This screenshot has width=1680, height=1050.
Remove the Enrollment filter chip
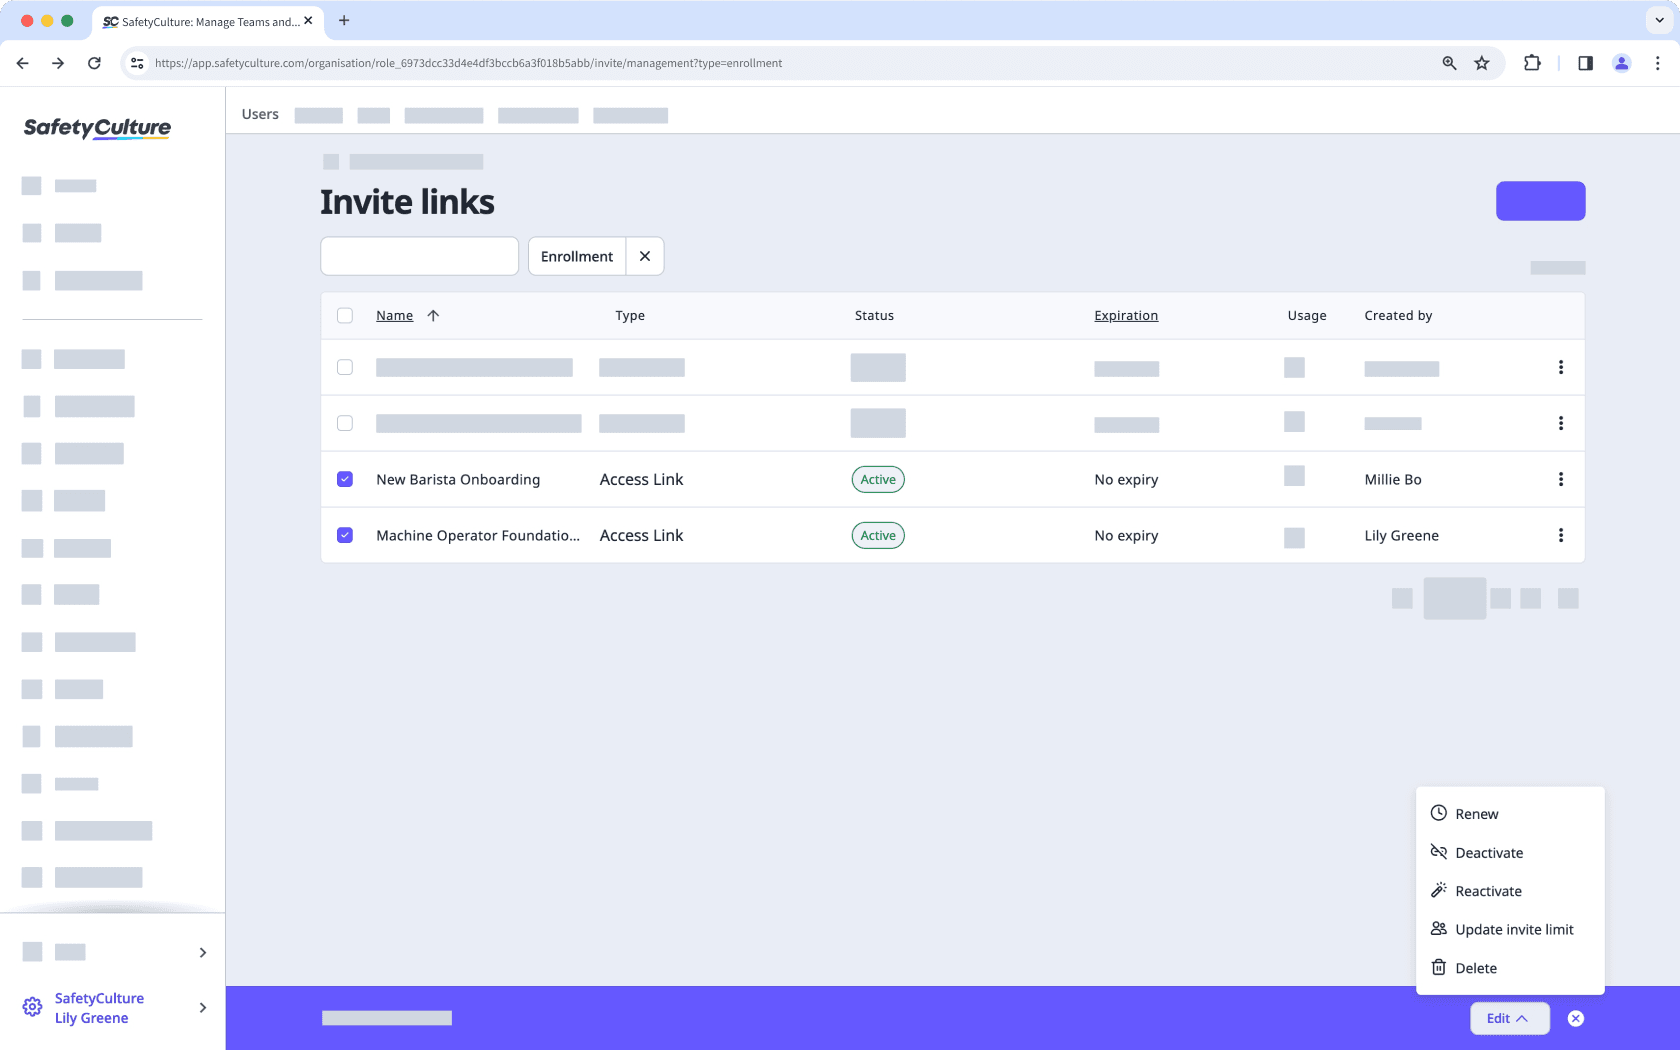(645, 256)
